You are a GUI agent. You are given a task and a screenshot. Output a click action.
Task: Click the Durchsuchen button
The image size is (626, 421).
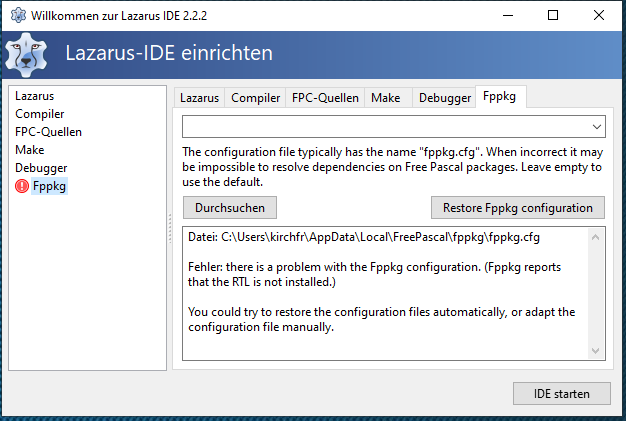pyautogui.click(x=230, y=208)
